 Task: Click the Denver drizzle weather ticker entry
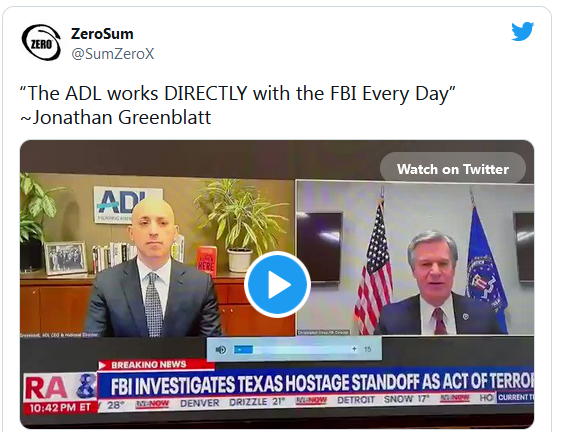[x=232, y=402]
